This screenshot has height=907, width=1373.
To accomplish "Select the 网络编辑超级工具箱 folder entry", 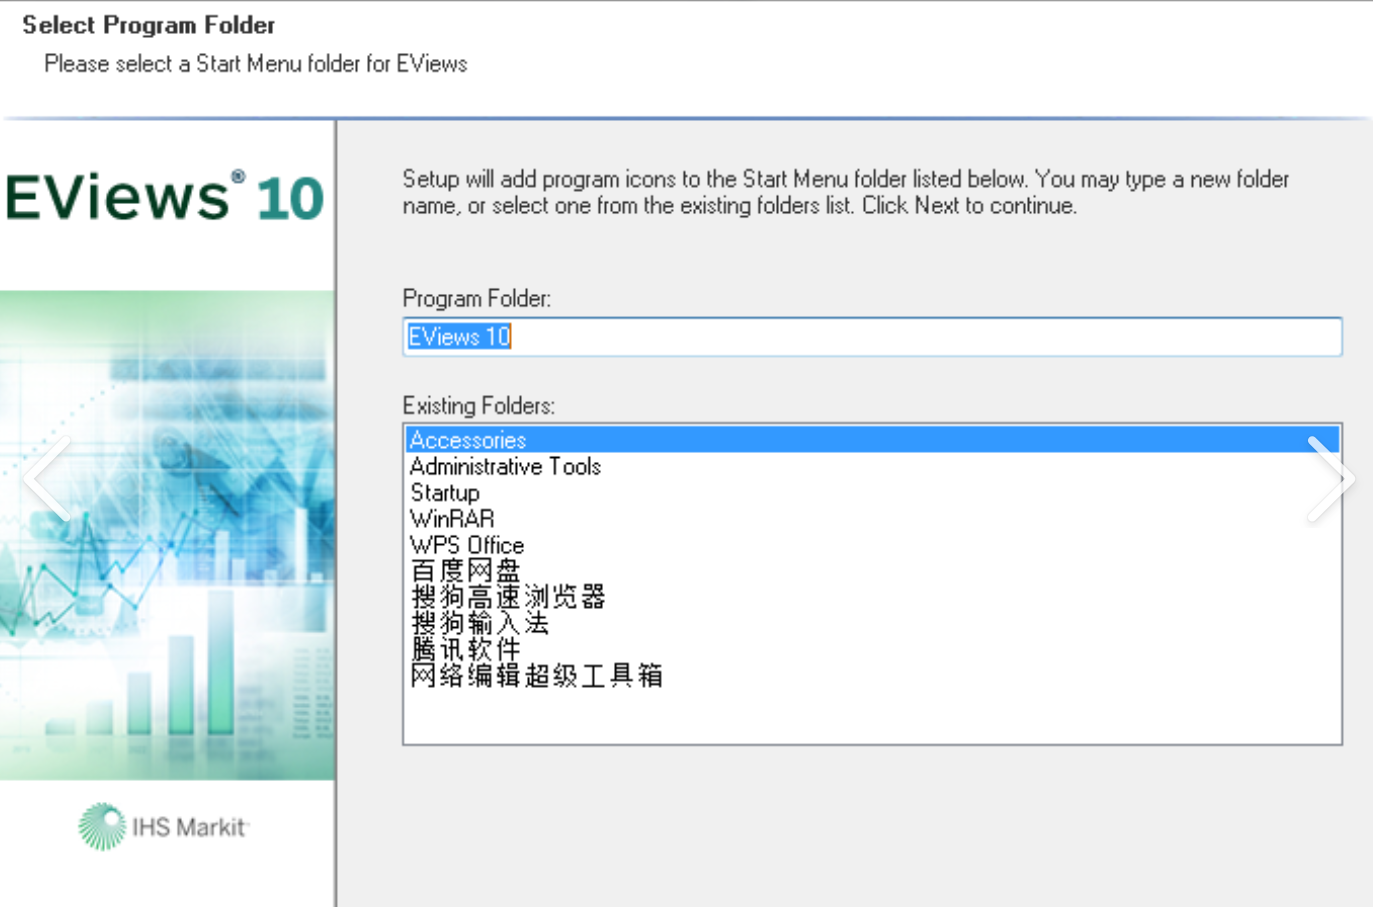I will coord(536,675).
